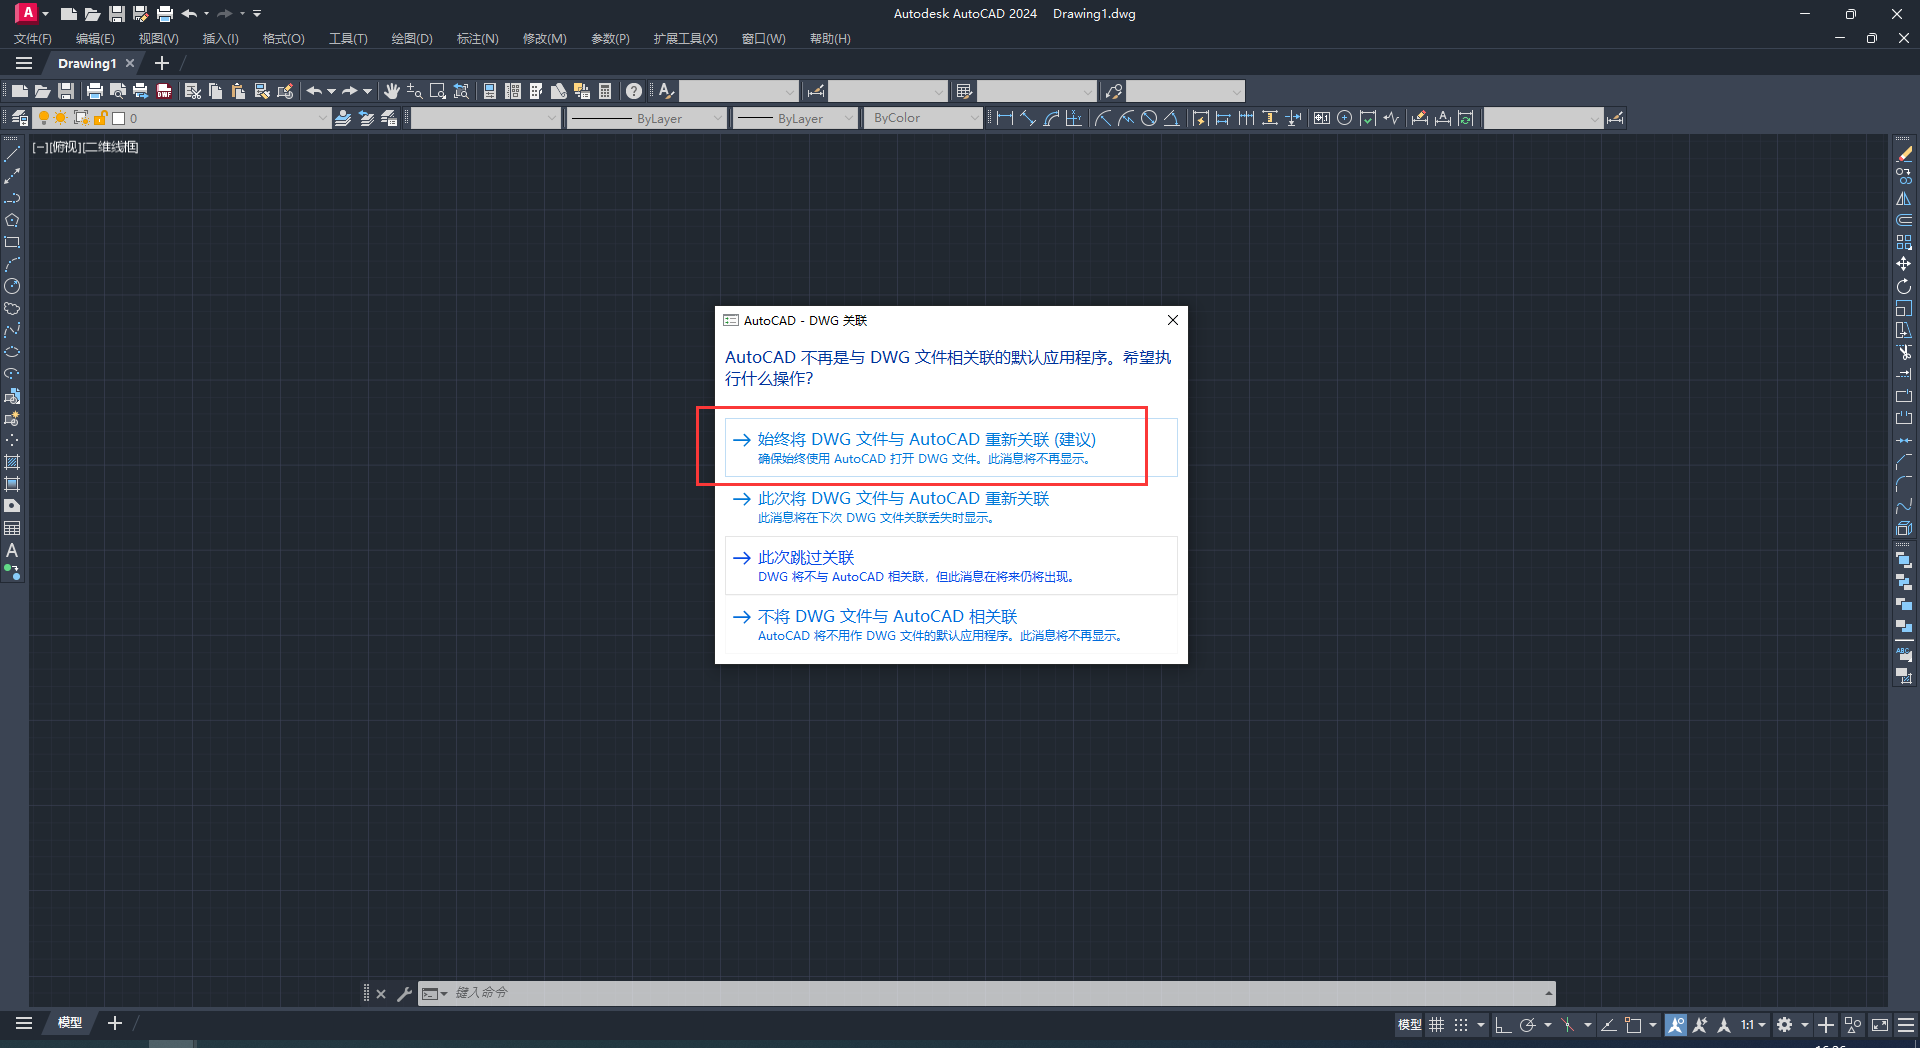Open the layer selection dropdown
Viewport: 1920px width, 1048px height.
pos(322,117)
